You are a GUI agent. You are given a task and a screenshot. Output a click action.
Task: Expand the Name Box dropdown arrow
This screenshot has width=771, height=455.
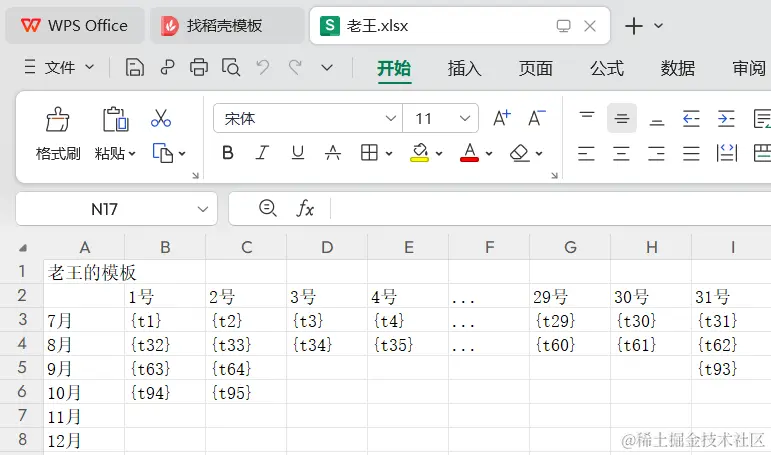tap(203, 209)
